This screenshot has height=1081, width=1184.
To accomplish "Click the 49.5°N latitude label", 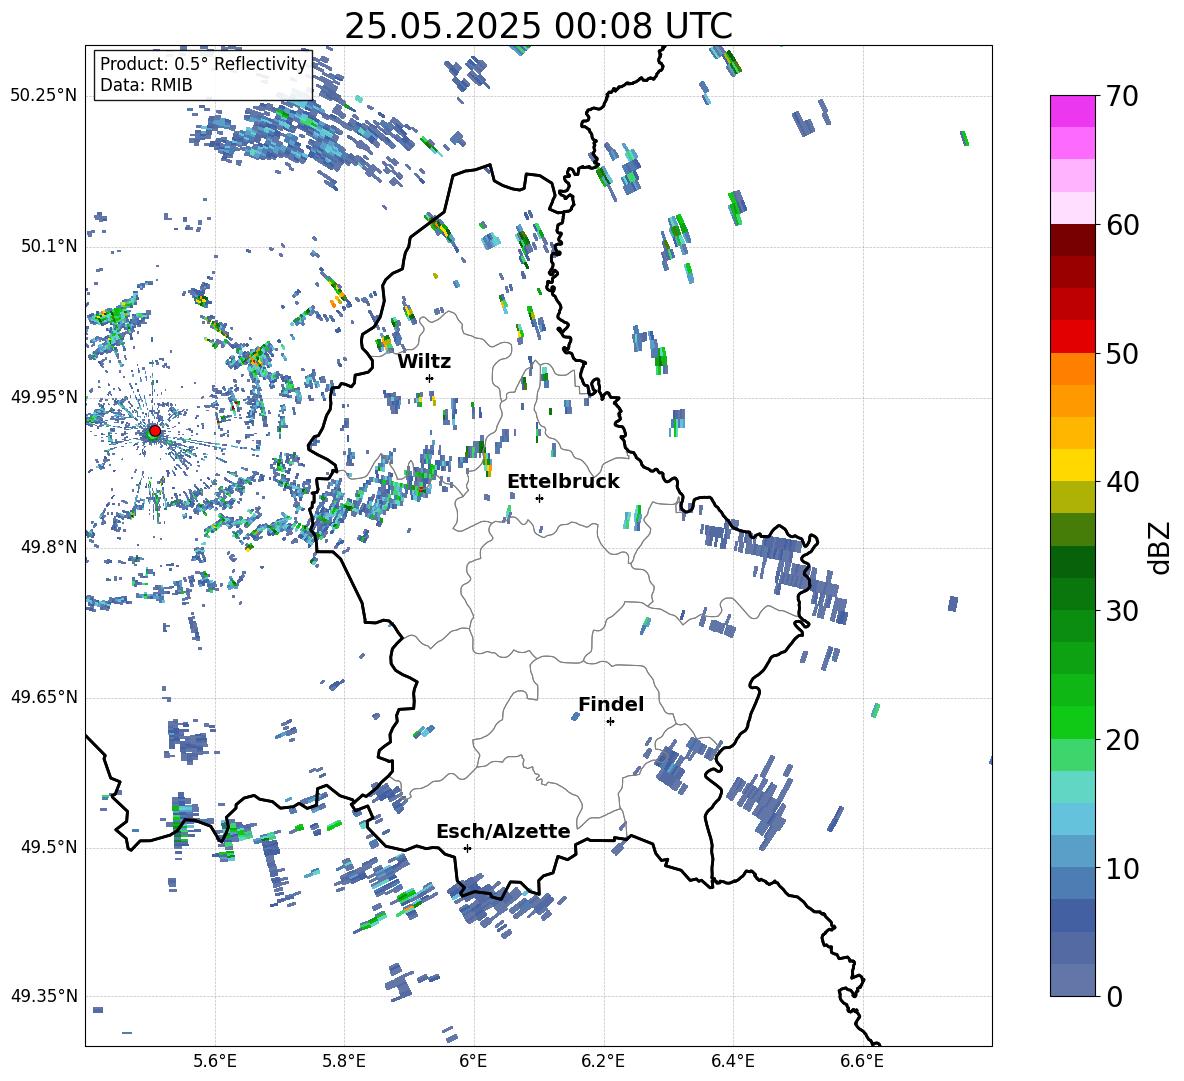I will click(48, 847).
